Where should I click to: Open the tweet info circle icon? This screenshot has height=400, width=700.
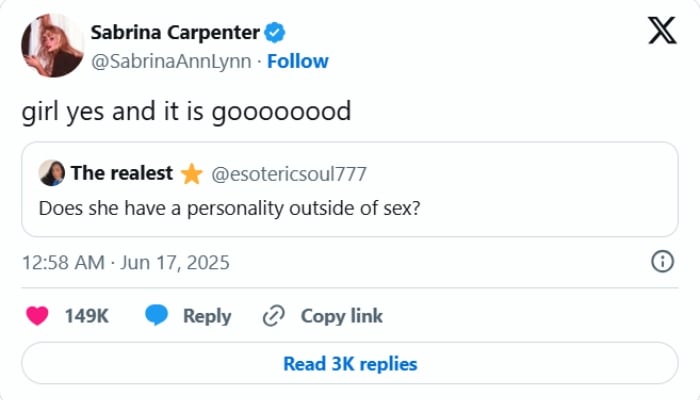point(661,262)
